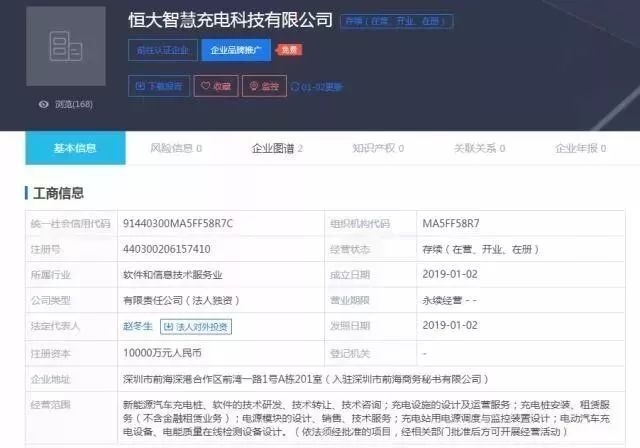Click the legal representative link 赵冬生

[x=138, y=326]
